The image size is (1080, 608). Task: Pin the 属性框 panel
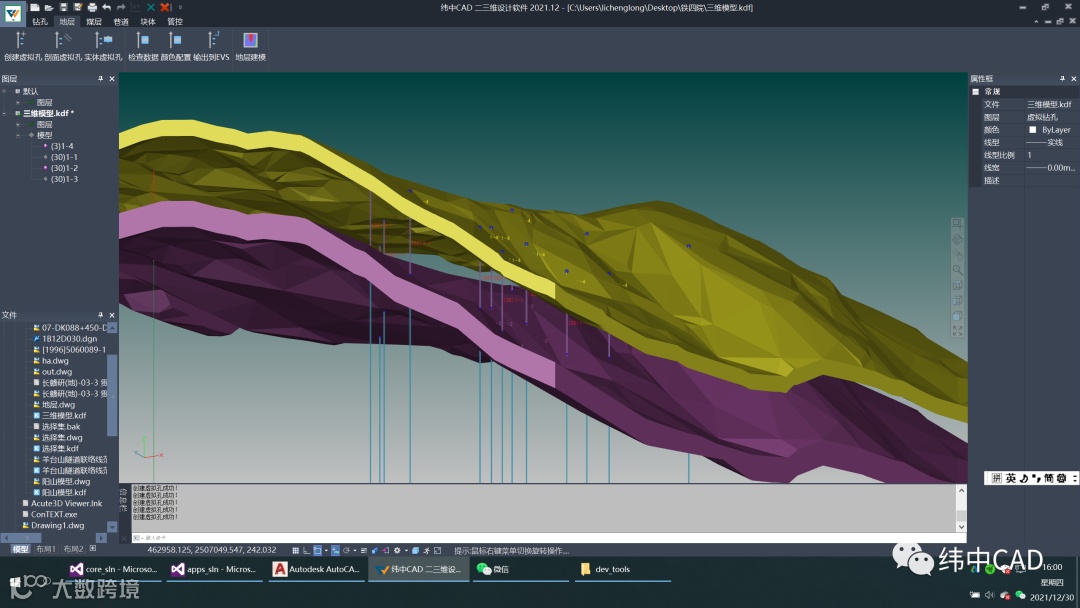1062,78
